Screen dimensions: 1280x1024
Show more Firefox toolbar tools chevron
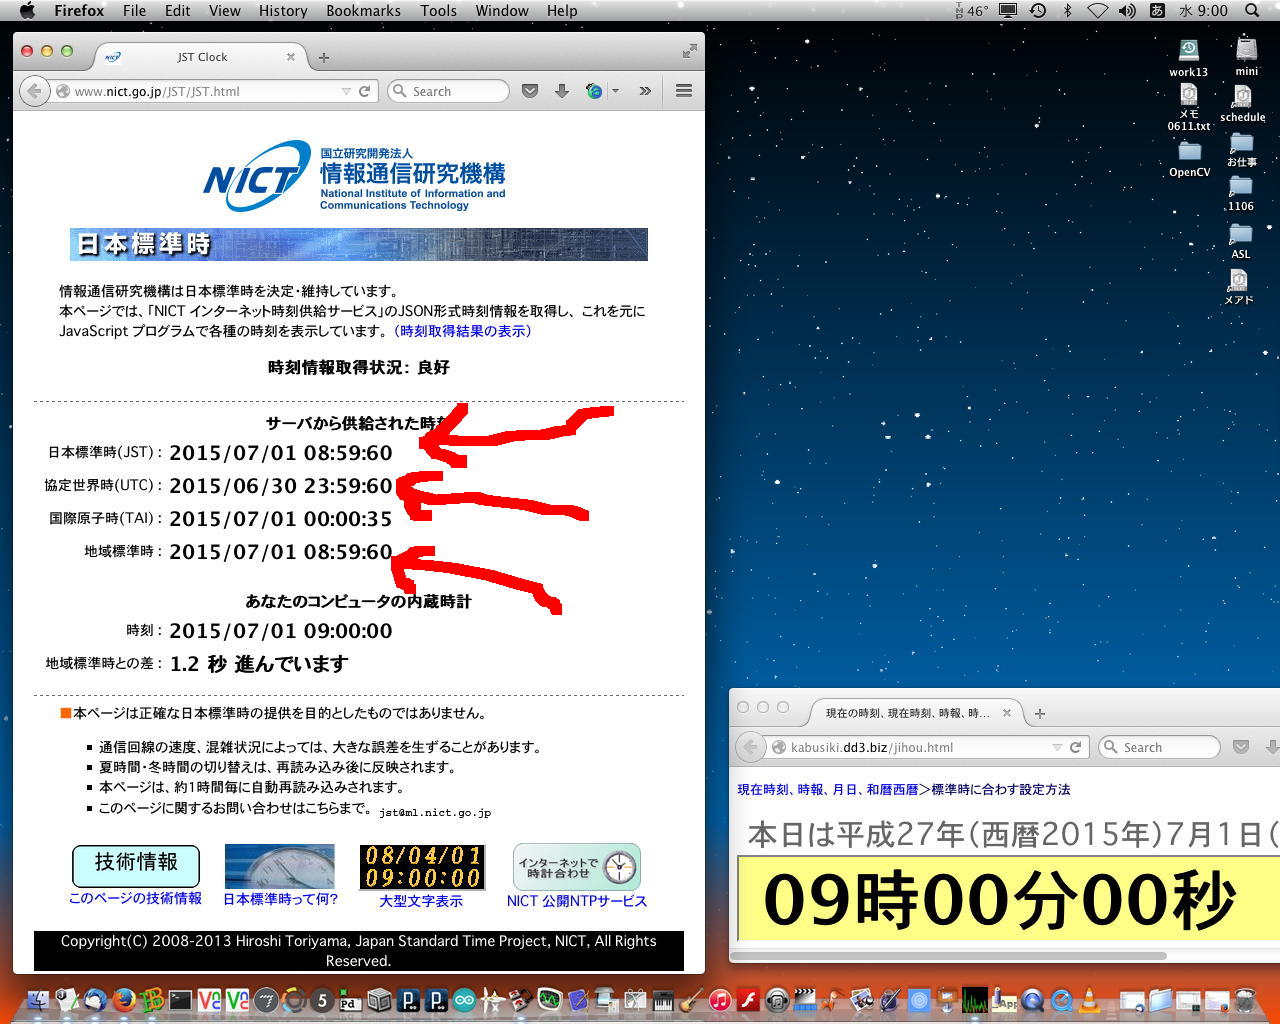click(x=645, y=91)
